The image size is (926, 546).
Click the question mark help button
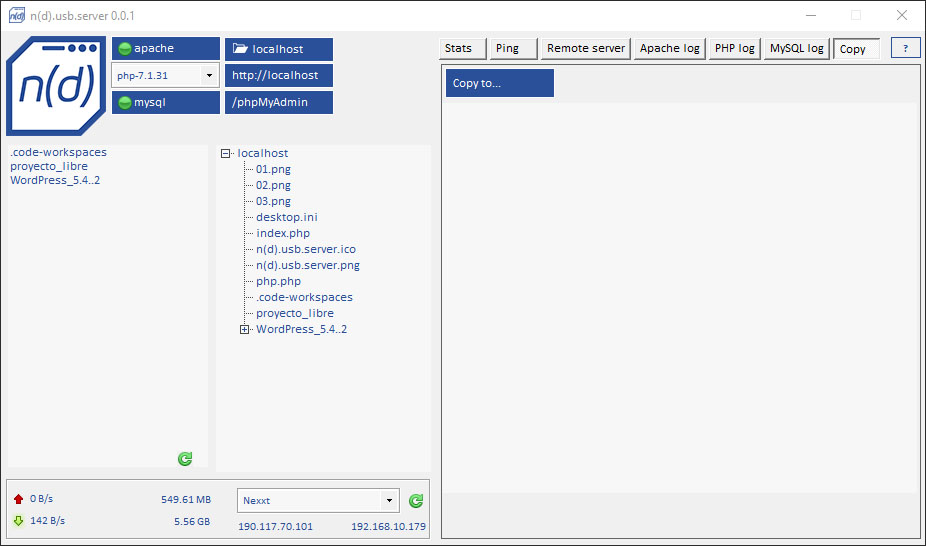[x=905, y=48]
